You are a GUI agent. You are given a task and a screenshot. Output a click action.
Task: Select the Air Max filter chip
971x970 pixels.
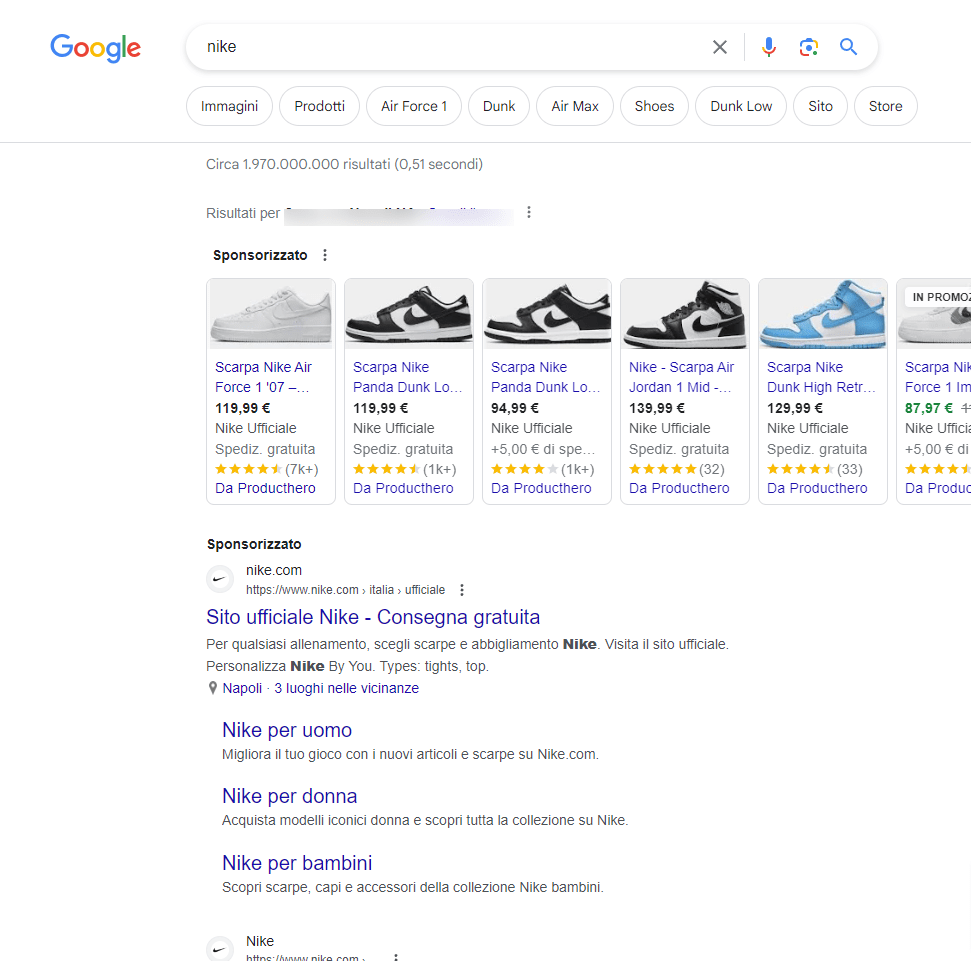click(575, 107)
